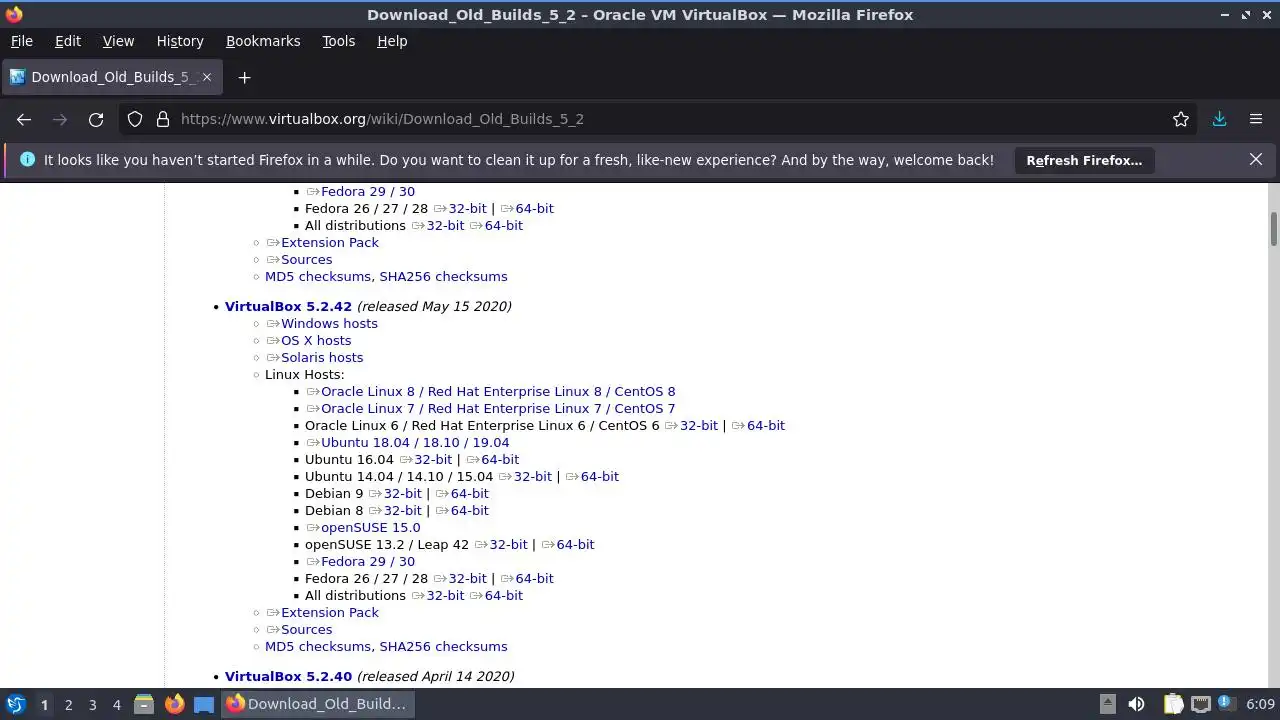Click the openSUSE 15.0 link
Viewport: 1280px width, 720px height.
[x=363, y=527]
